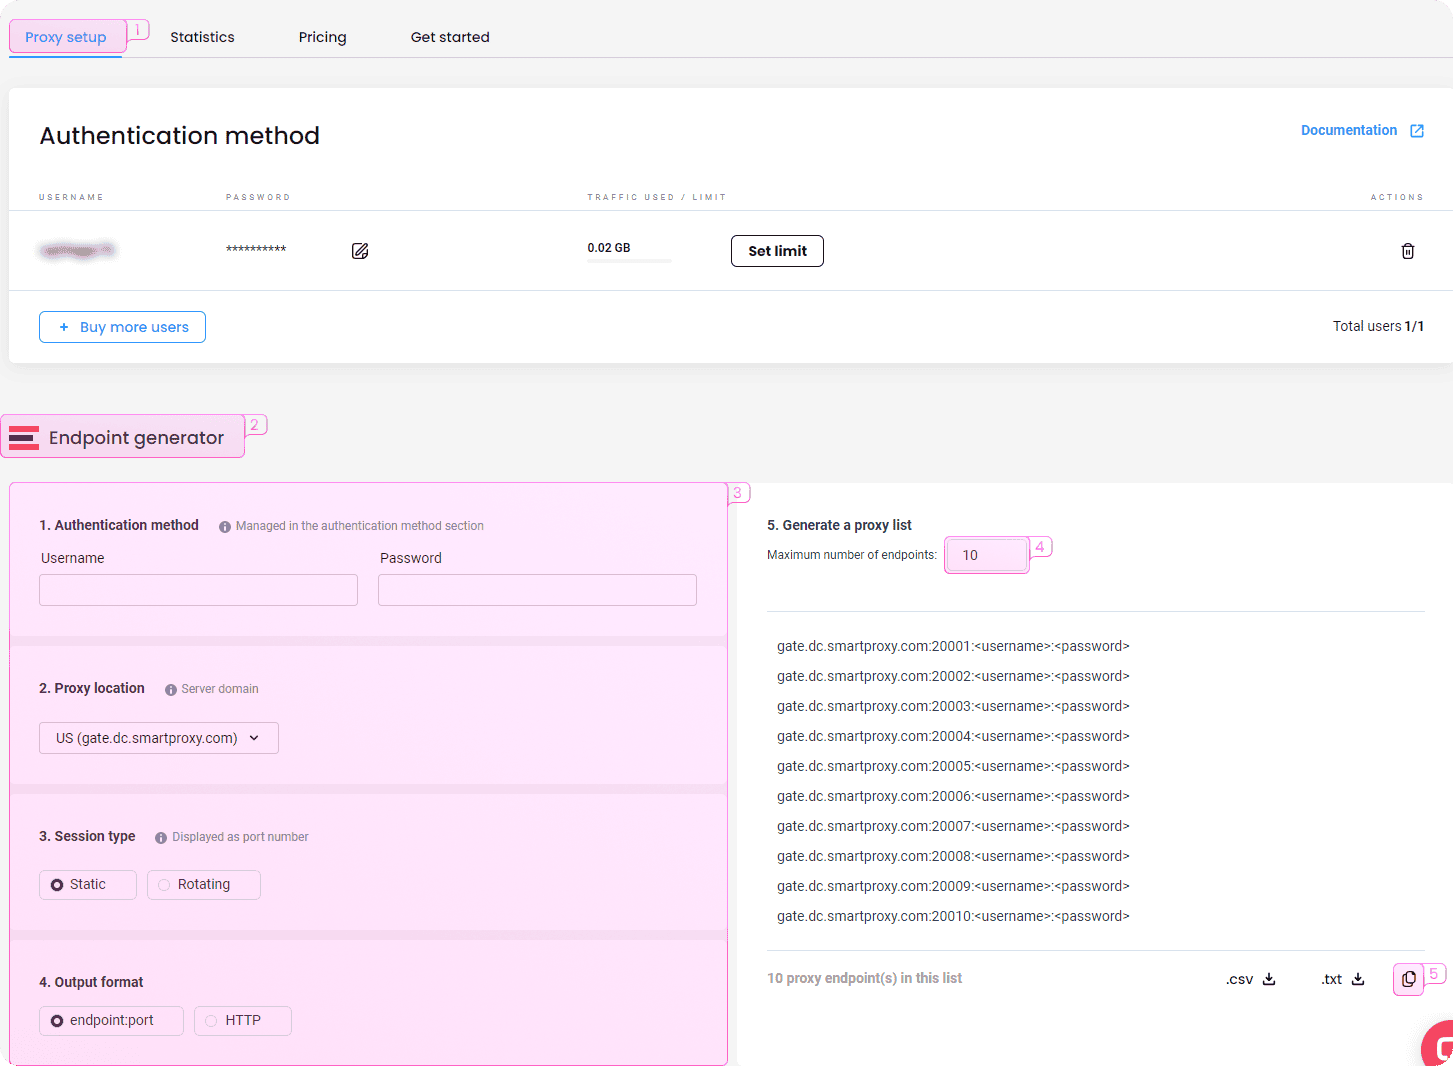Viewport: 1453px width, 1066px height.
Task: Open the chat support bubble
Action: [x=1439, y=1045]
